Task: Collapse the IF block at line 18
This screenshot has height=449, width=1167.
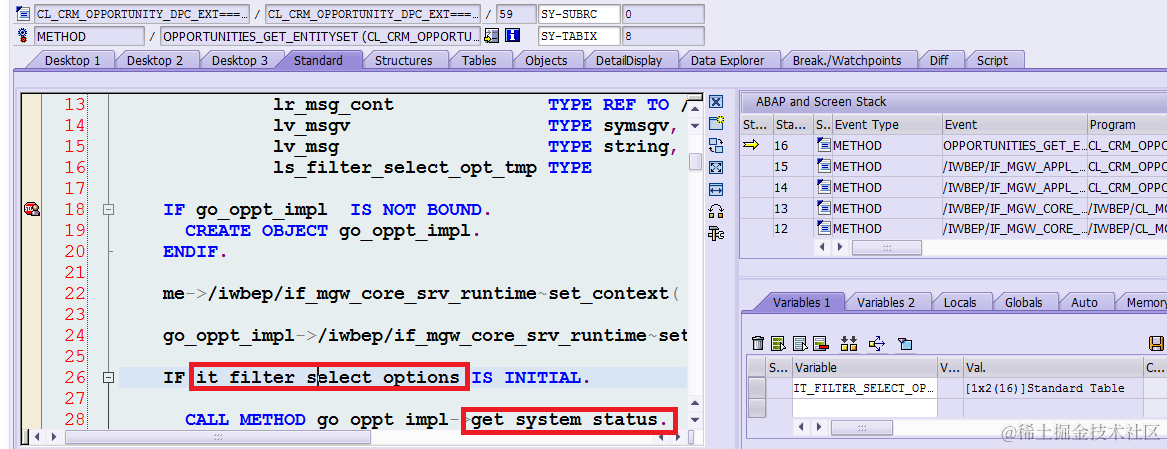Action: click(109, 210)
